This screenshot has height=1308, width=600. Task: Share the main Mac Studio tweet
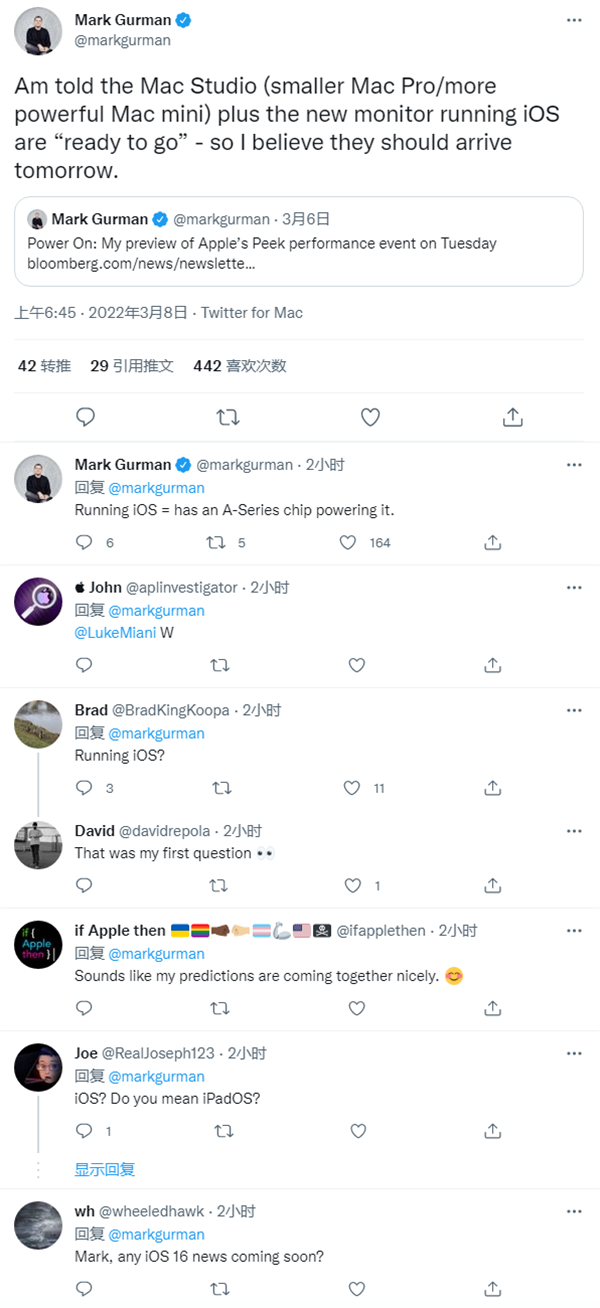pyautogui.click(x=512, y=417)
